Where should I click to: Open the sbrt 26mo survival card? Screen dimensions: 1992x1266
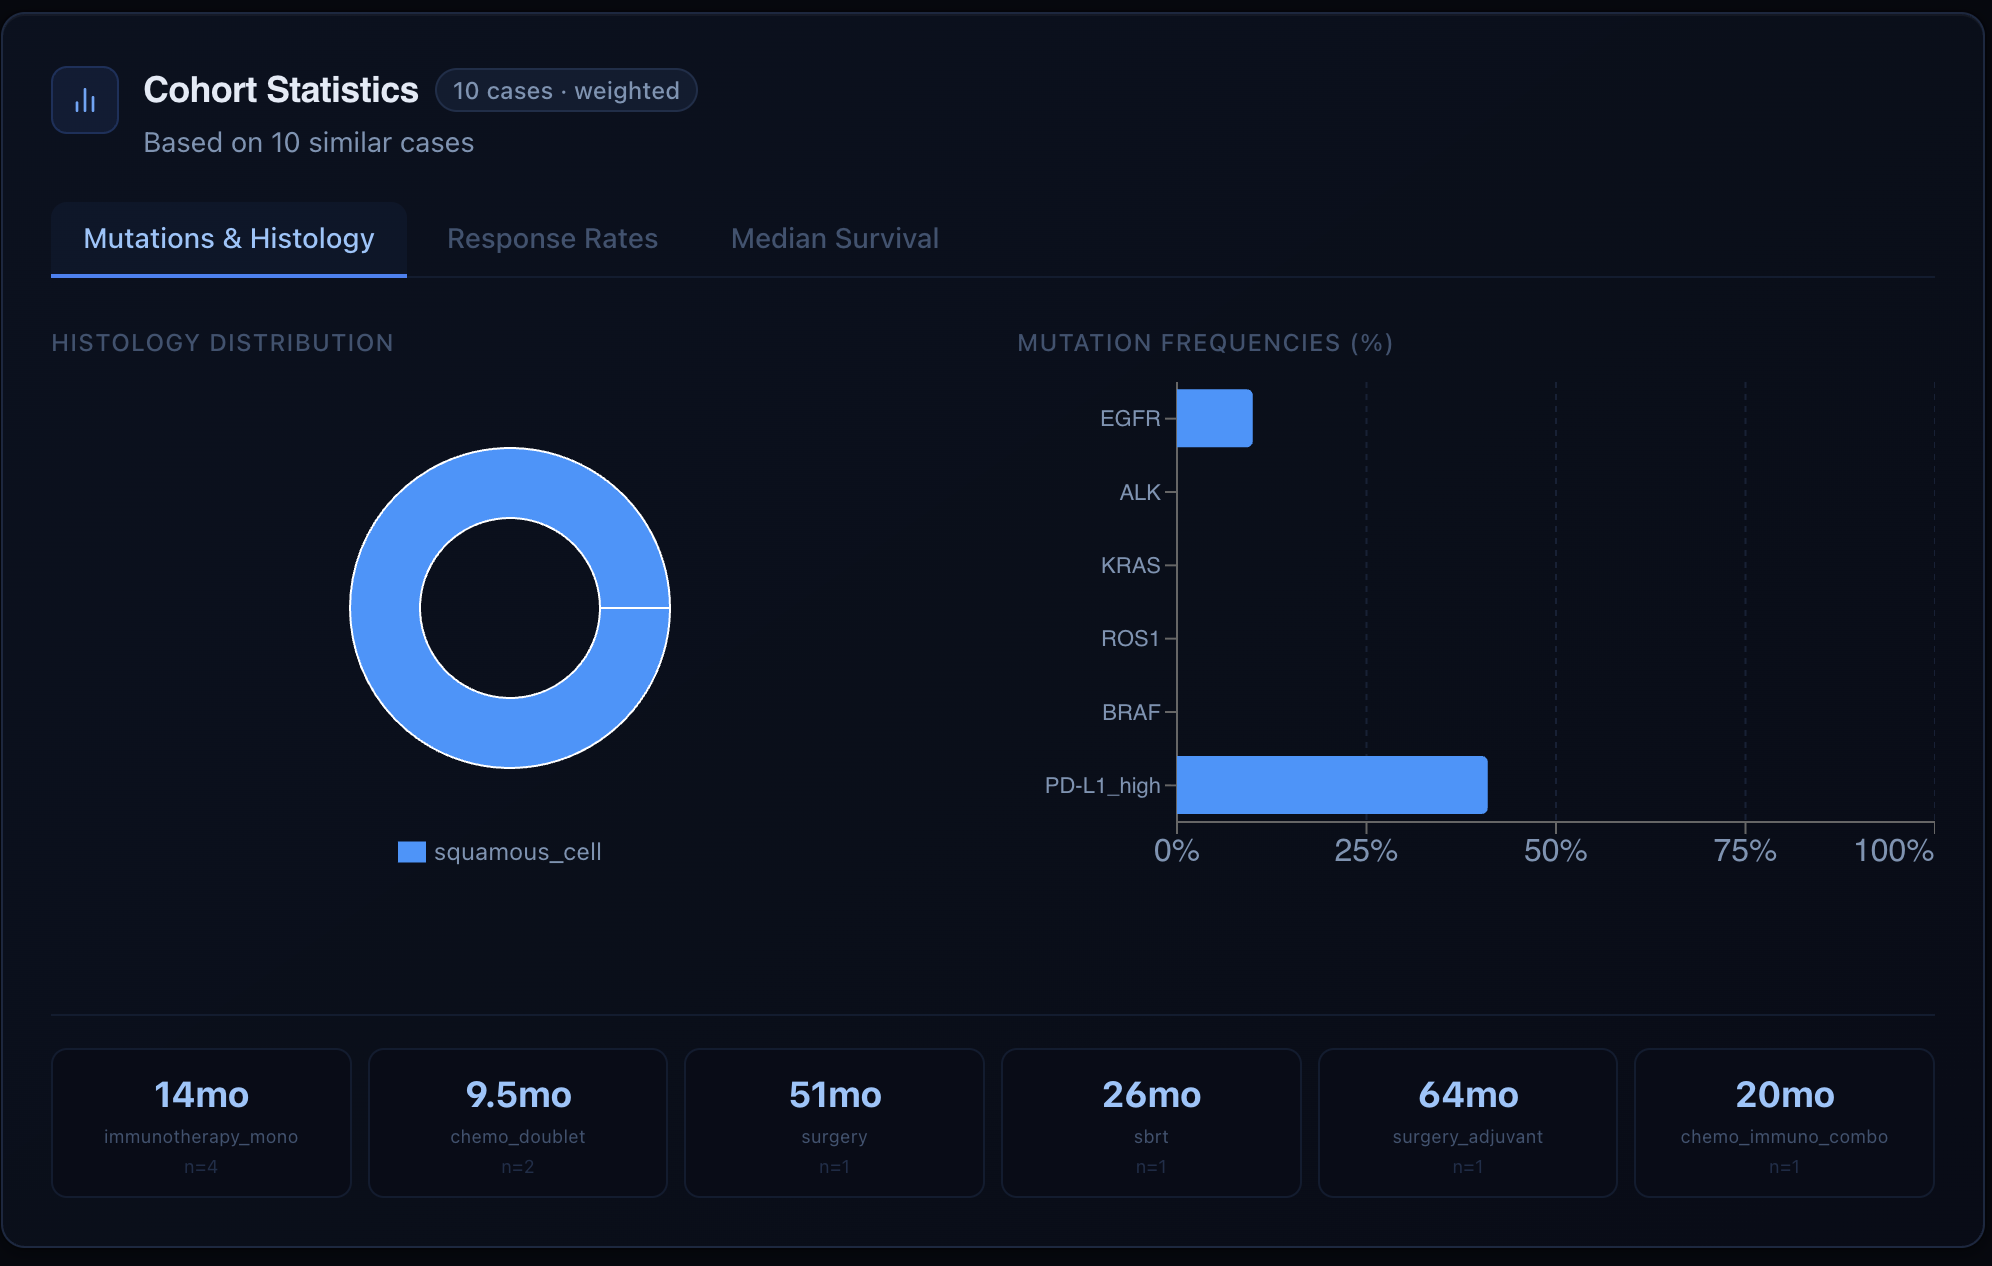click(1151, 1122)
